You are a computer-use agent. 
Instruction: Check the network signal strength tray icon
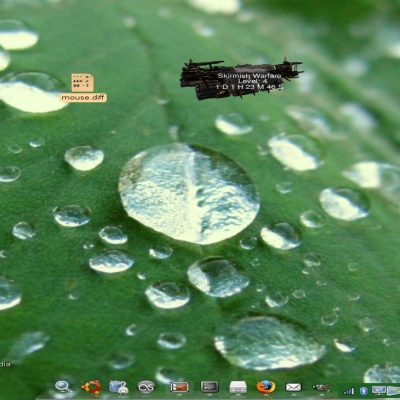349,391
